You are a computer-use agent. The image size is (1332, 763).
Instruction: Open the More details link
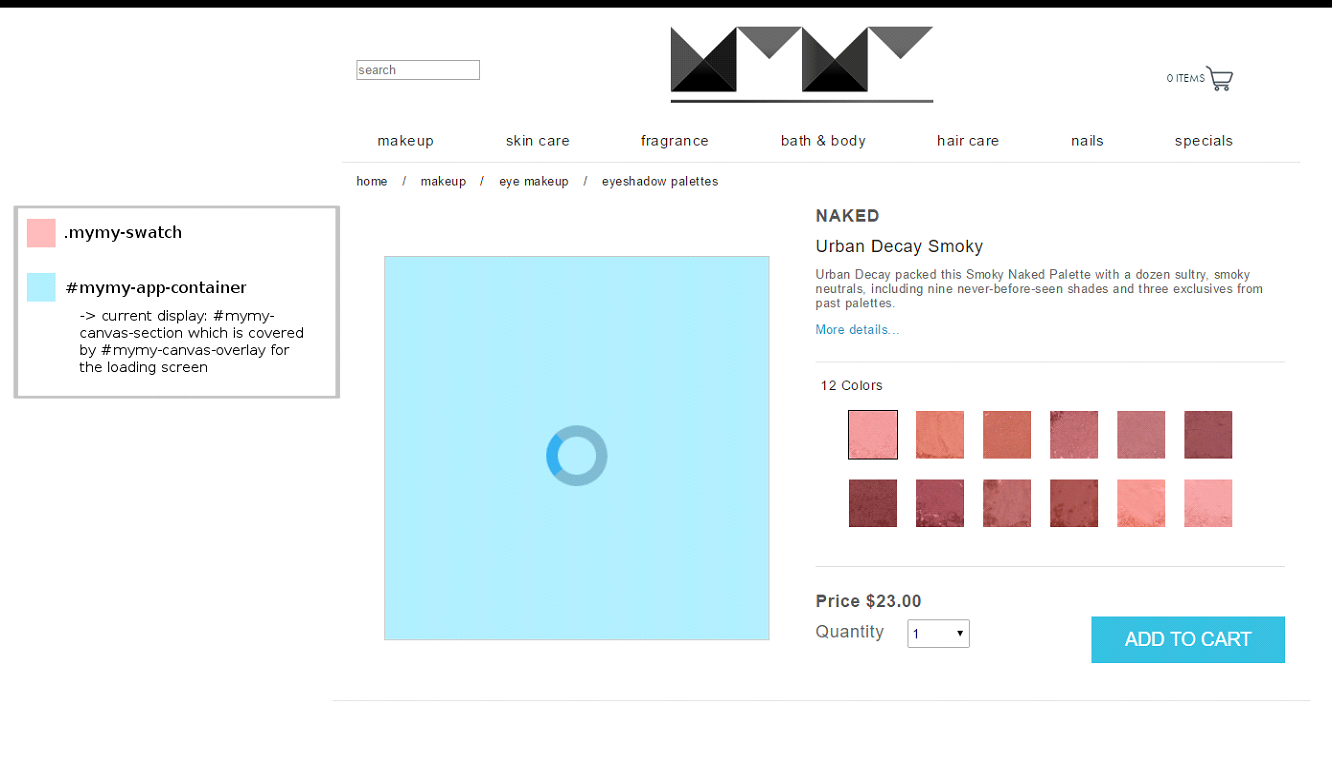pyautogui.click(x=857, y=330)
